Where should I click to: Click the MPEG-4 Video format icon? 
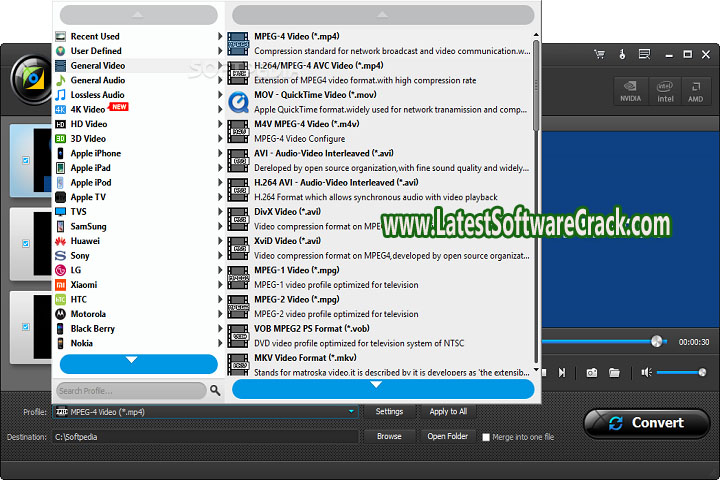pyautogui.click(x=238, y=44)
